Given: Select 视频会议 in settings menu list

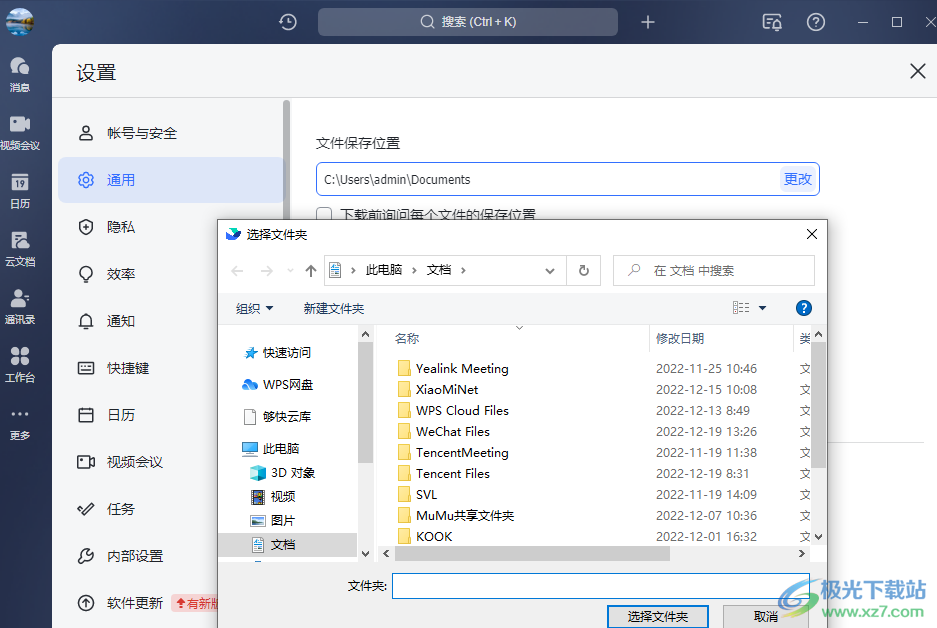Looking at the screenshot, I should click(137, 462).
